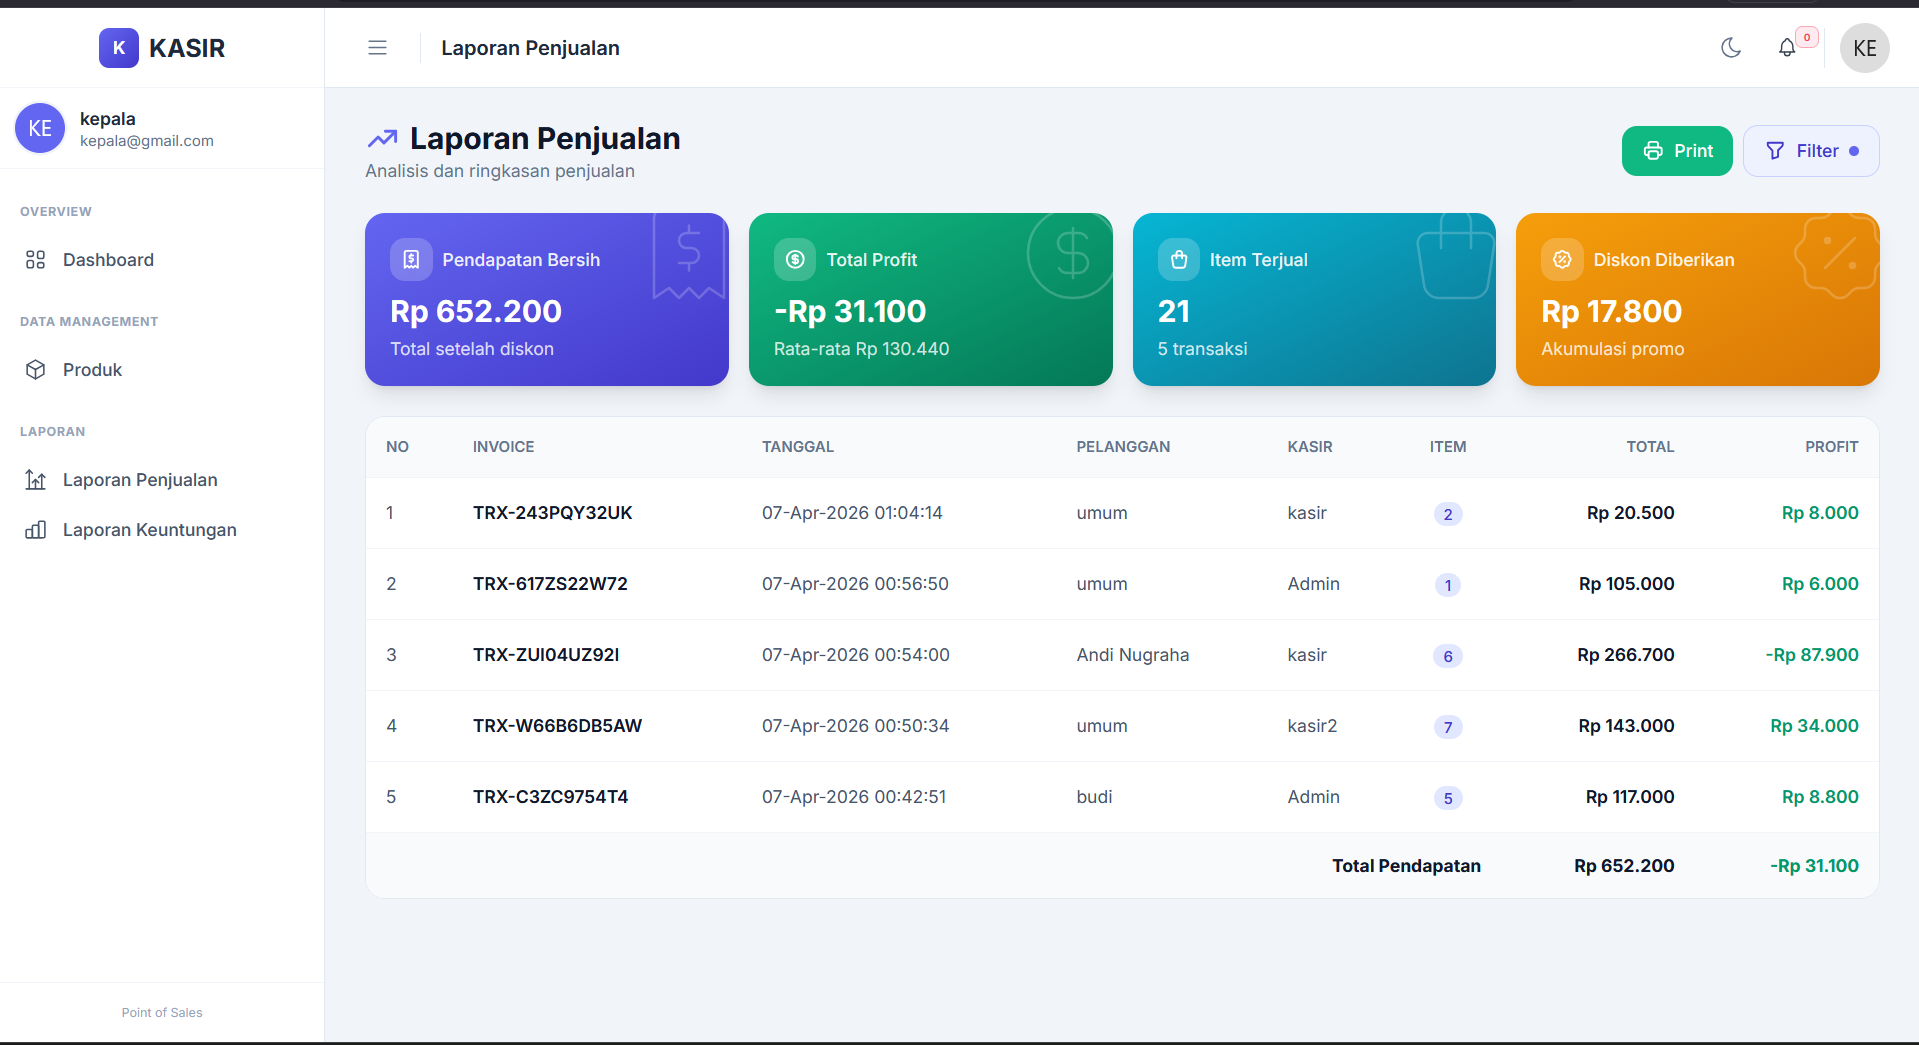Click the Laporan Keuntungan bar icon

36,530
